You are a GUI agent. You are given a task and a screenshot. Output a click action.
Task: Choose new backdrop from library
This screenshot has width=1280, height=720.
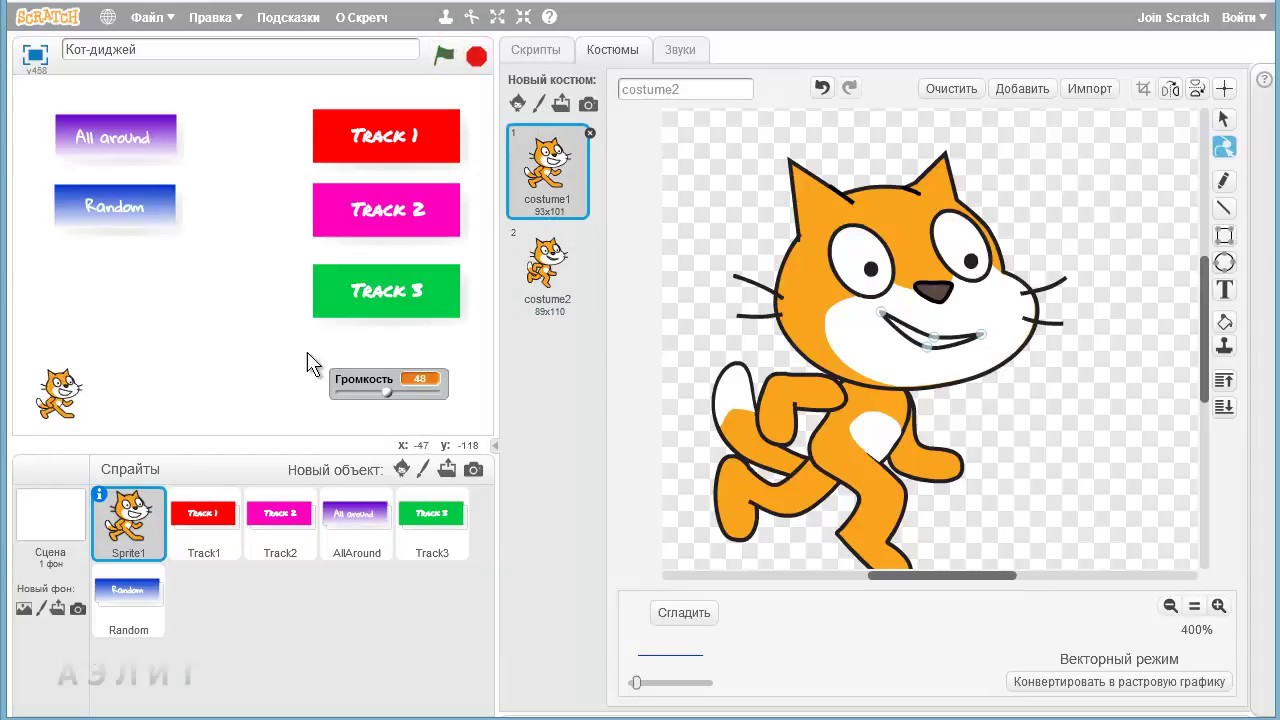coord(24,608)
